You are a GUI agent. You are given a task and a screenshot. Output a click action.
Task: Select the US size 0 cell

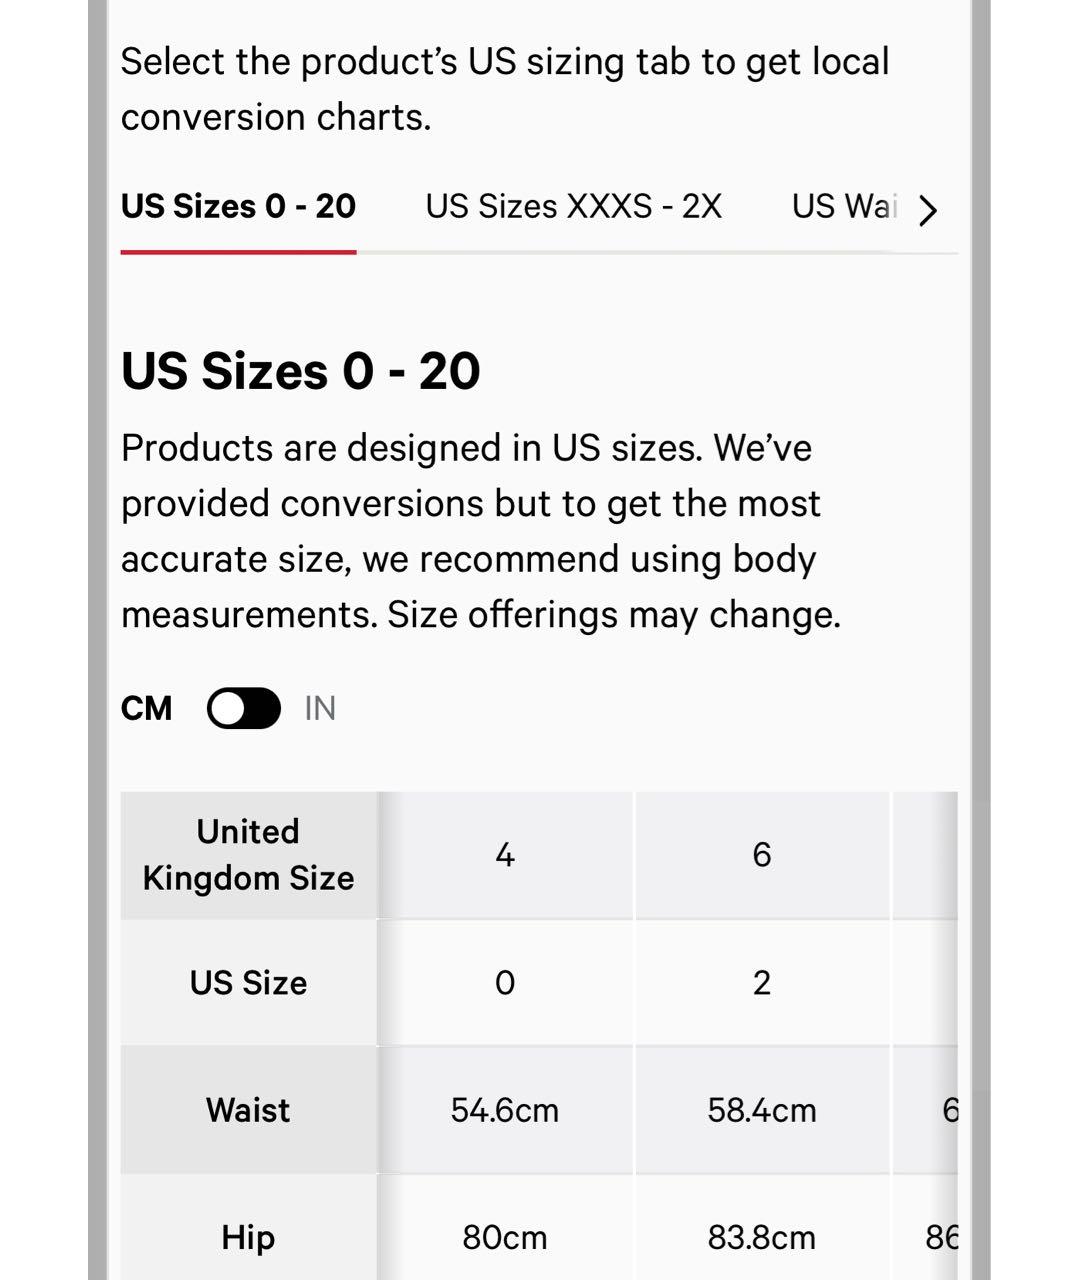[x=505, y=982]
